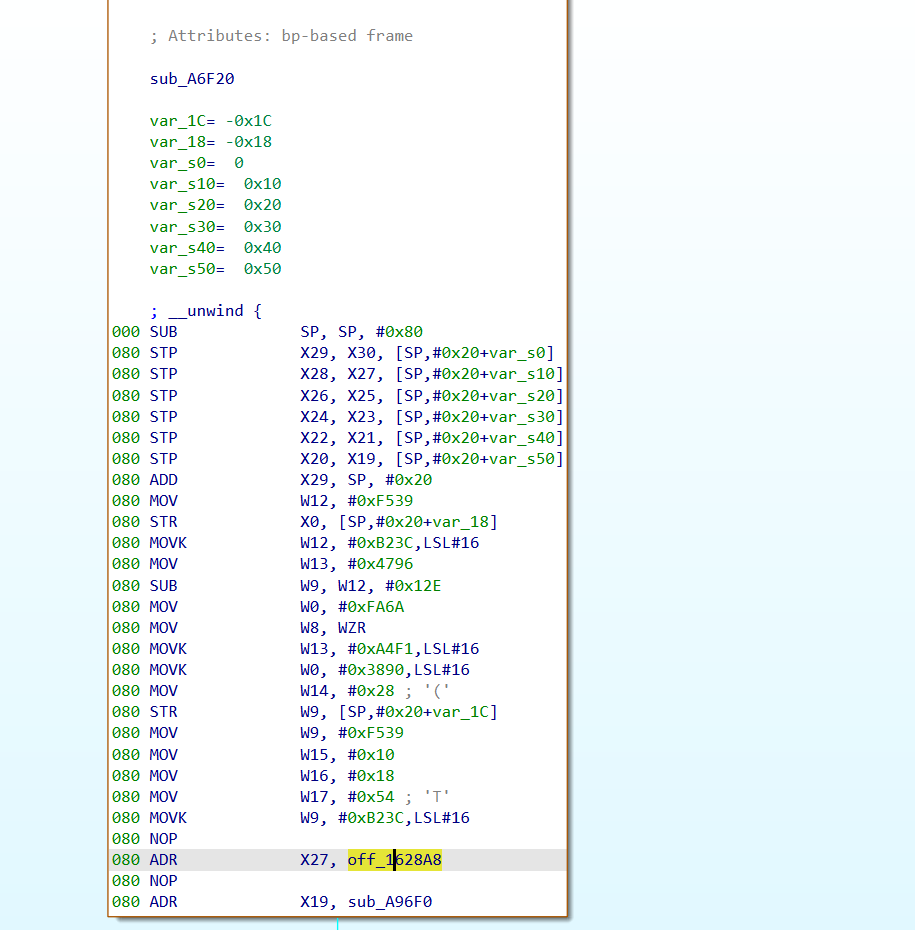915x930 pixels.
Task: Click MOVK W0, #0x3890,LSL#16 line
Action: (310, 670)
